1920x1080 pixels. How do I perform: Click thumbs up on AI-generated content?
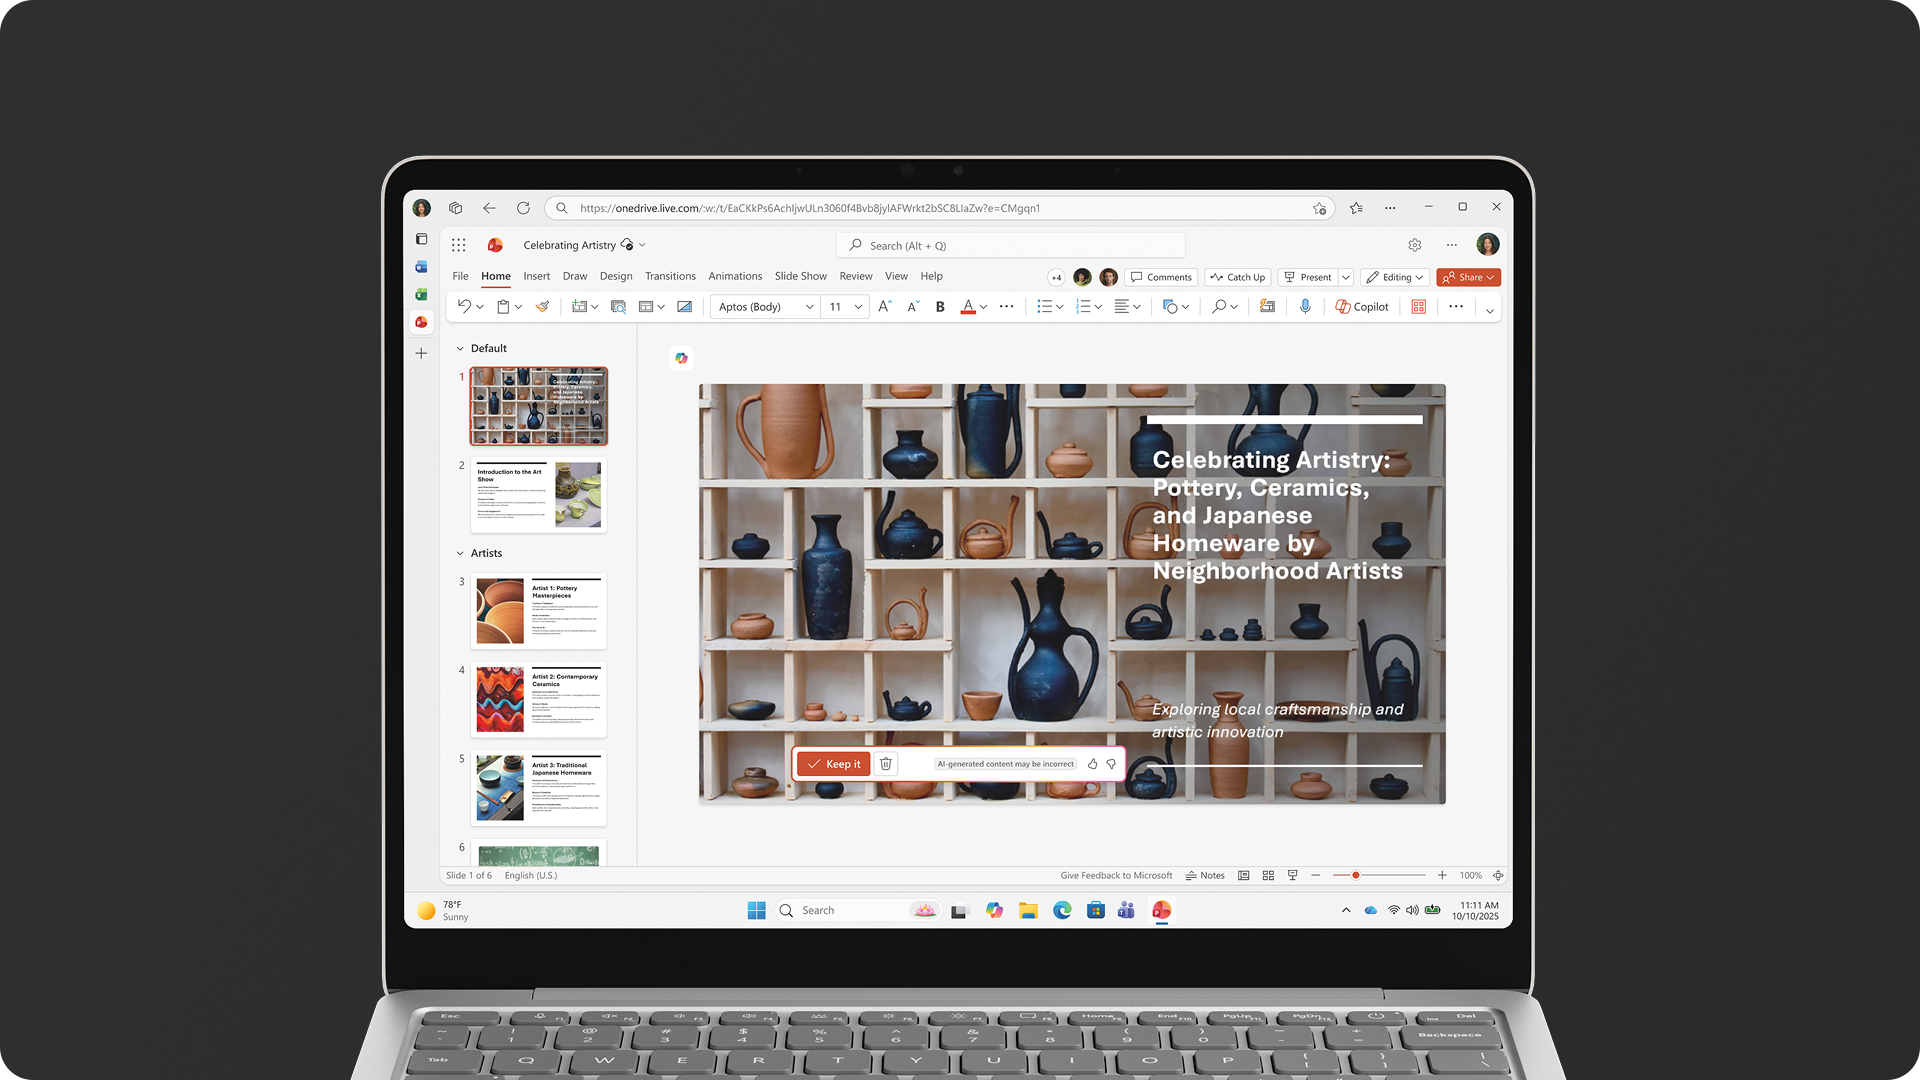tap(1092, 764)
